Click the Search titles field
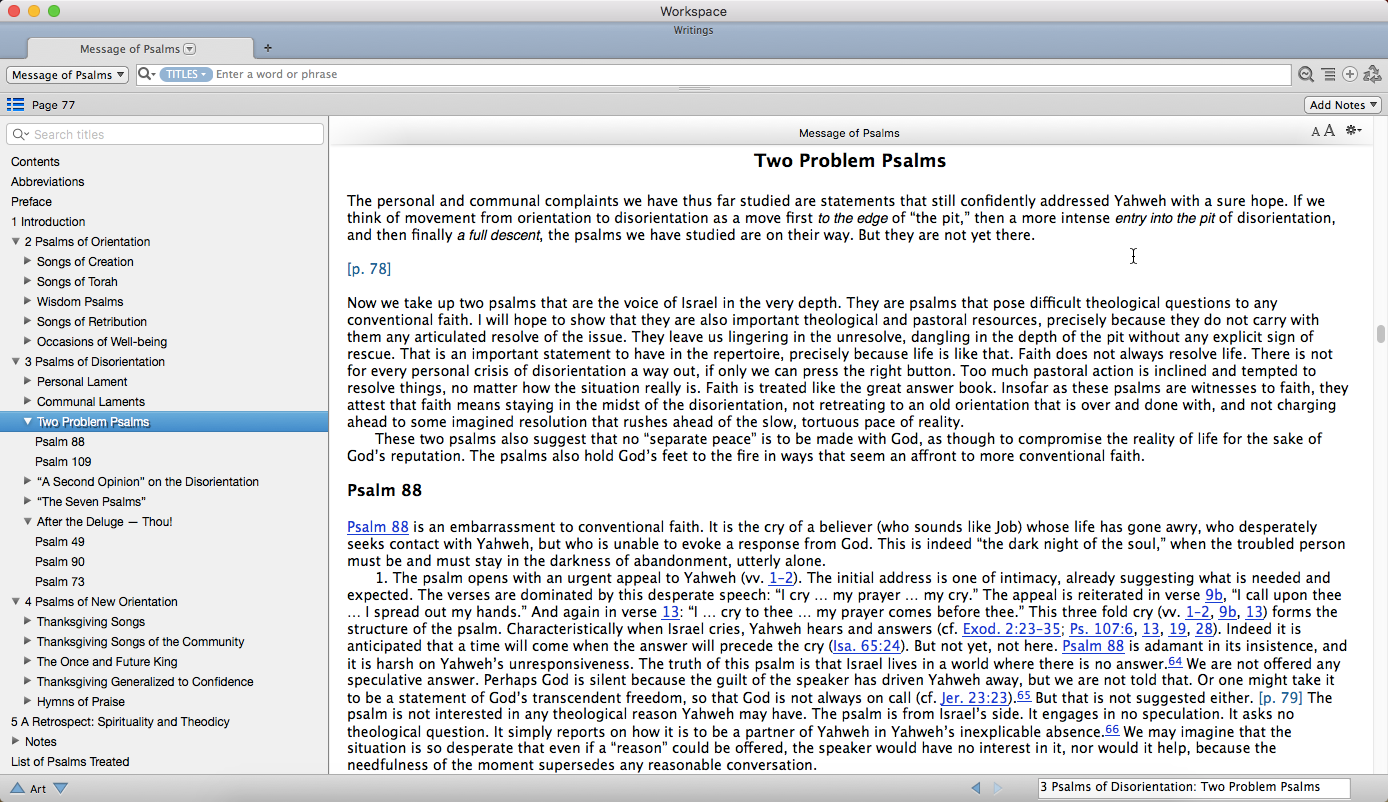 click(x=165, y=134)
